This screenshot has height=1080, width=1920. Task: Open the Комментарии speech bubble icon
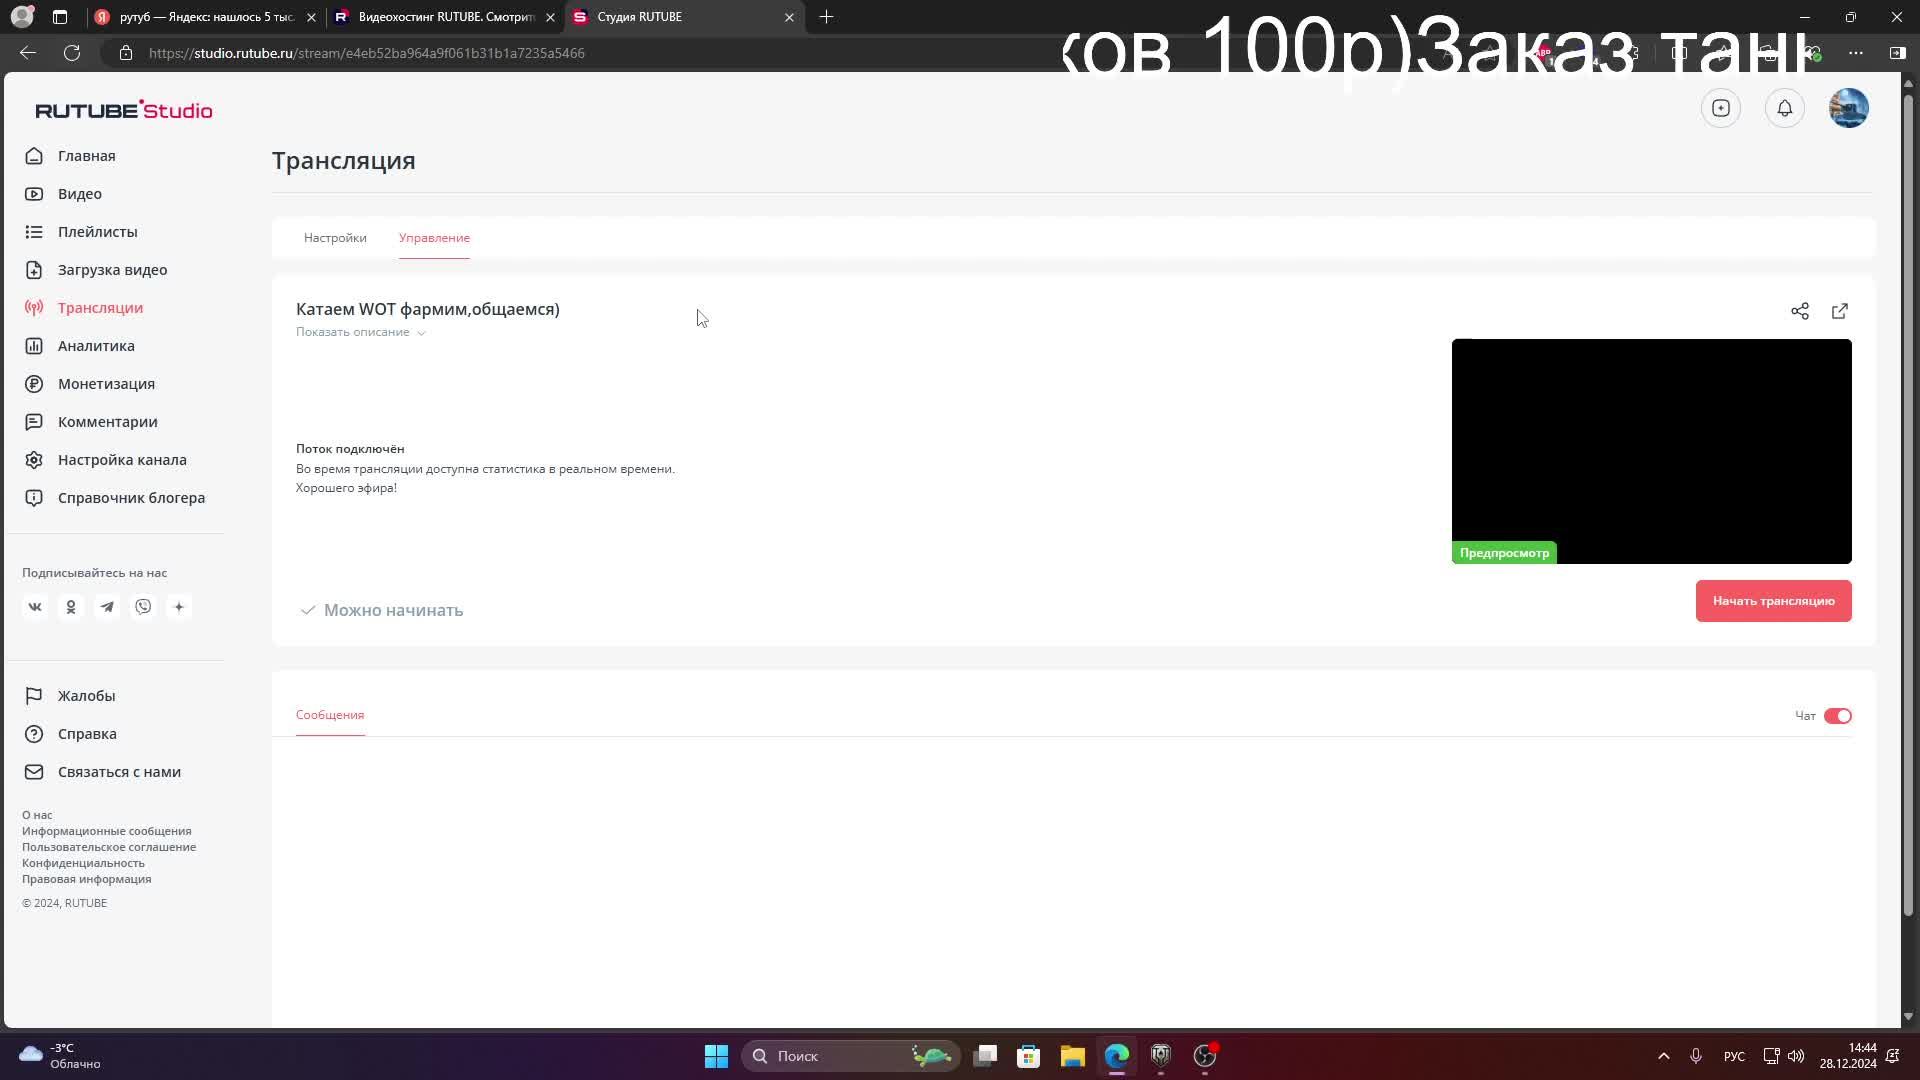[x=34, y=422]
